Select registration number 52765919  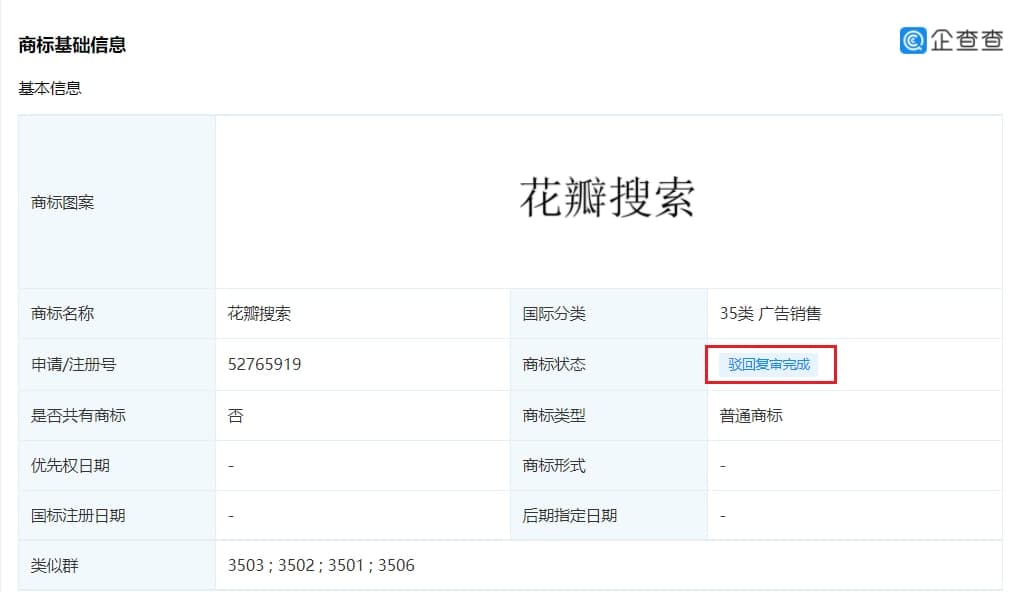click(264, 364)
